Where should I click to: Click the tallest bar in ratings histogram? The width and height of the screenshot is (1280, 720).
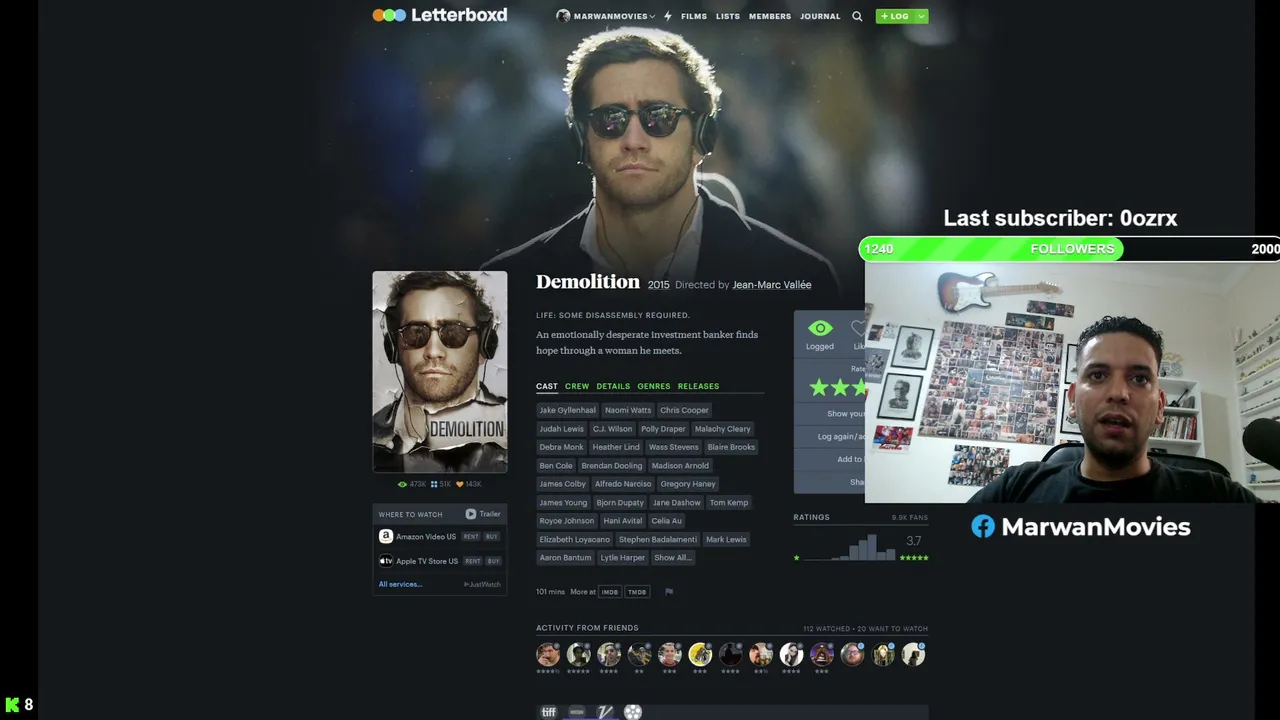coord(872,547)
